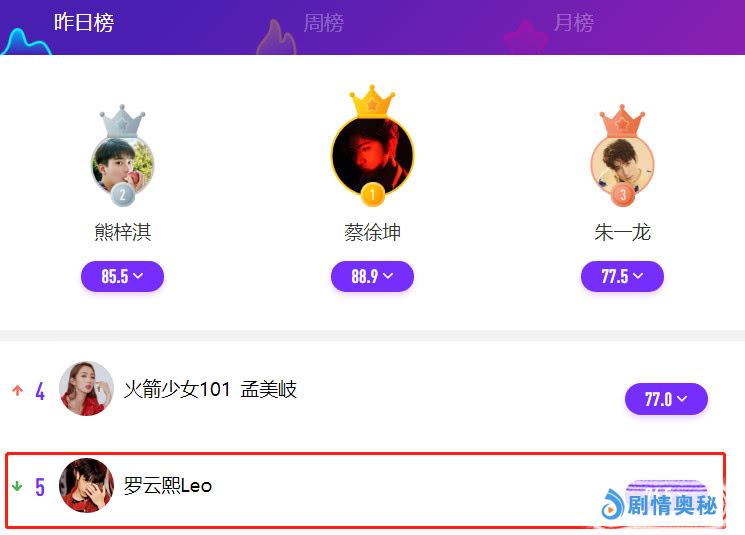The image size is (745, 535).
Task: Open 罗云熙Leo name link
Action: click(168, 486)
